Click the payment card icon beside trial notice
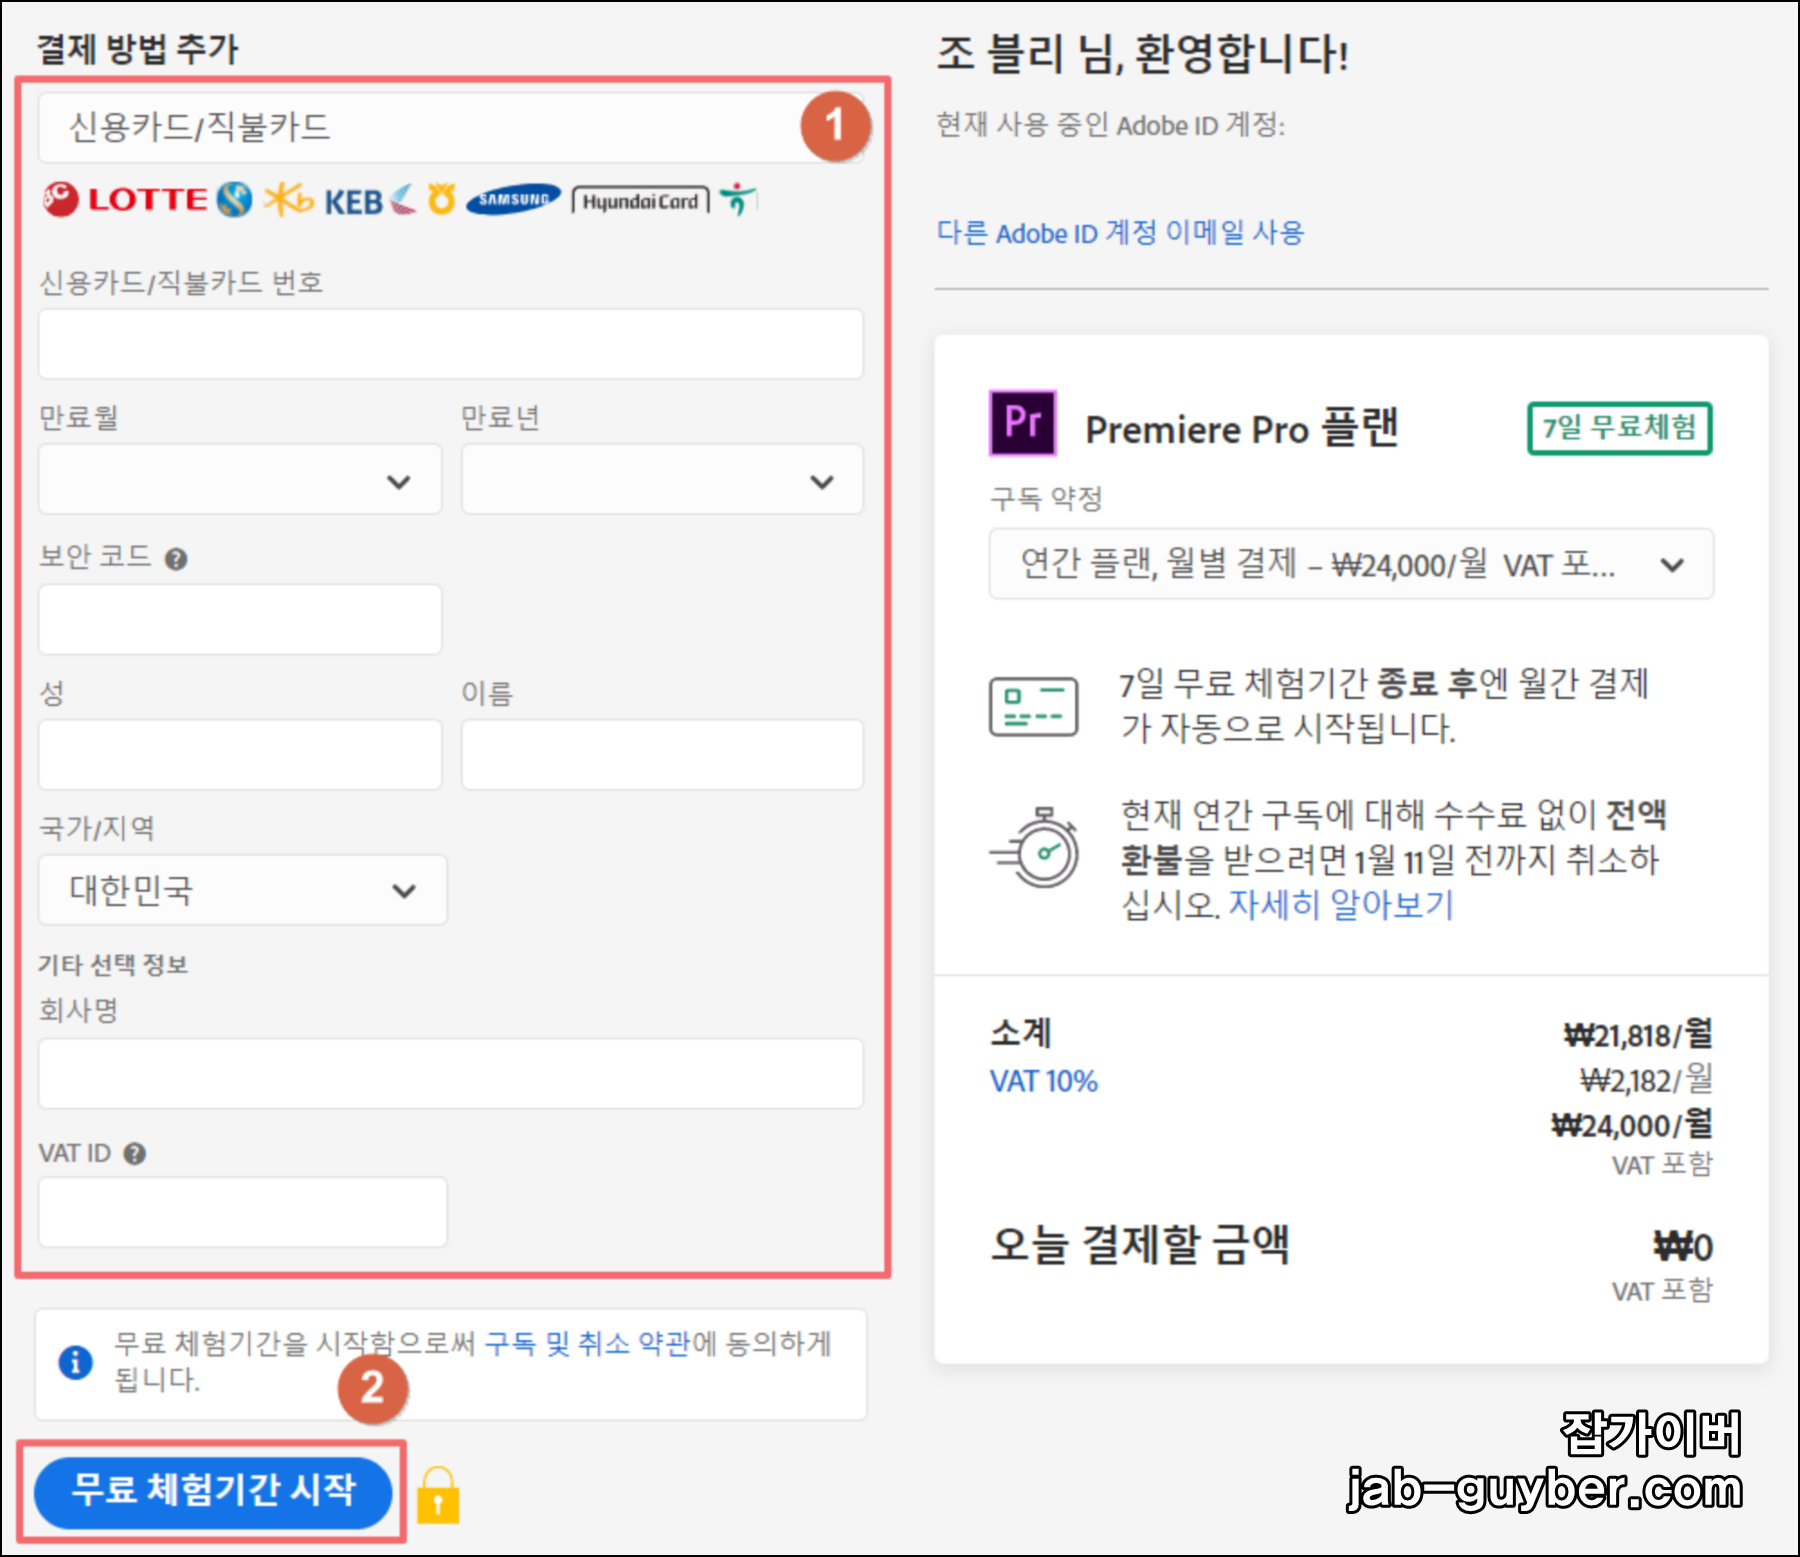Viewport: 1800px width, 1557px height. (x=1033, y=706)
